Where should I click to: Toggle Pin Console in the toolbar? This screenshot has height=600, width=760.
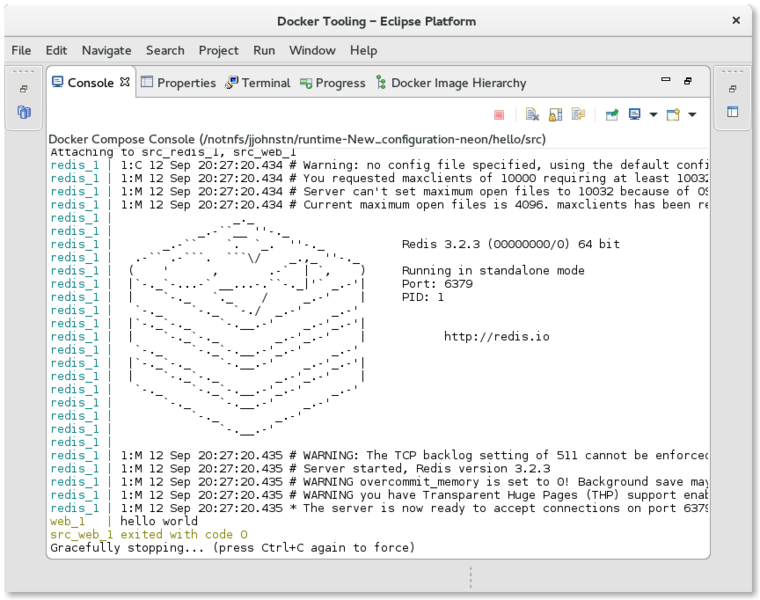click(612, 114)
